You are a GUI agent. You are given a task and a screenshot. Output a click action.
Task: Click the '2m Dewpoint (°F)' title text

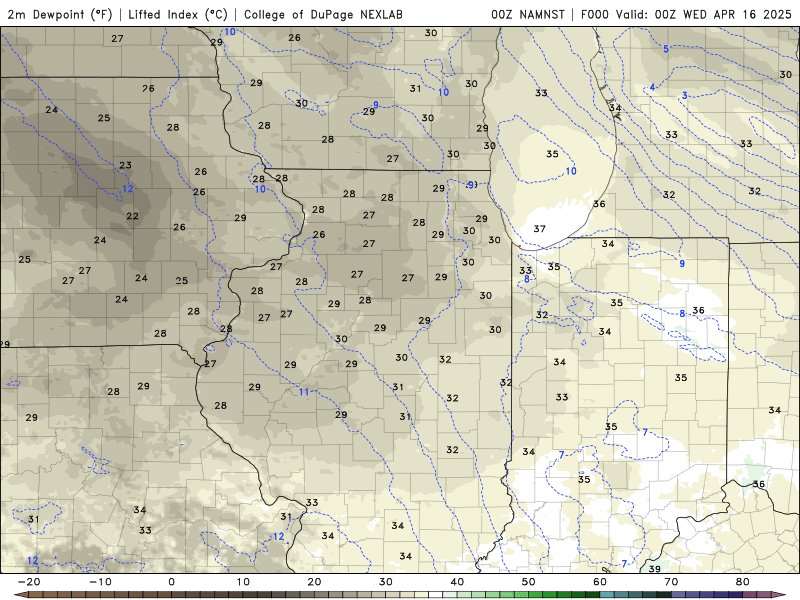(x=60, y=14)
